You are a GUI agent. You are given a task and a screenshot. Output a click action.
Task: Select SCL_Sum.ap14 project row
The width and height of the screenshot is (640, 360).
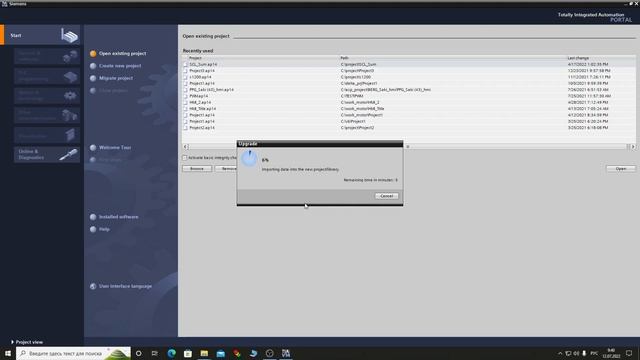[x=409, y=64]
